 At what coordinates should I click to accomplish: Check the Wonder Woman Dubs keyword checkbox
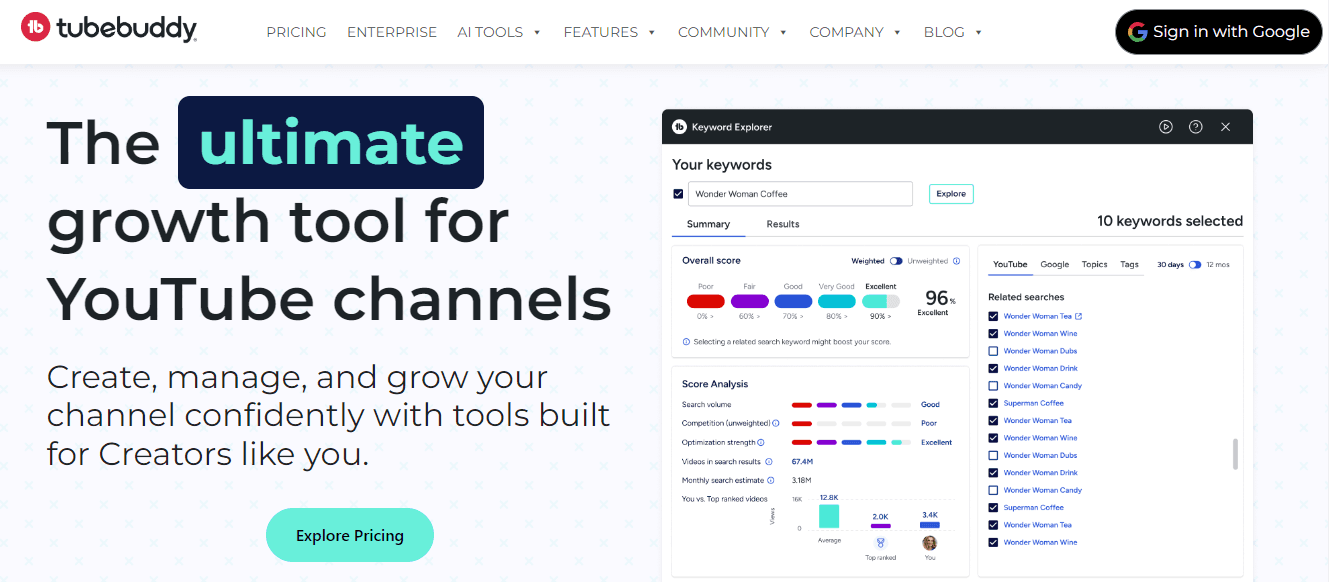point(993,350)
